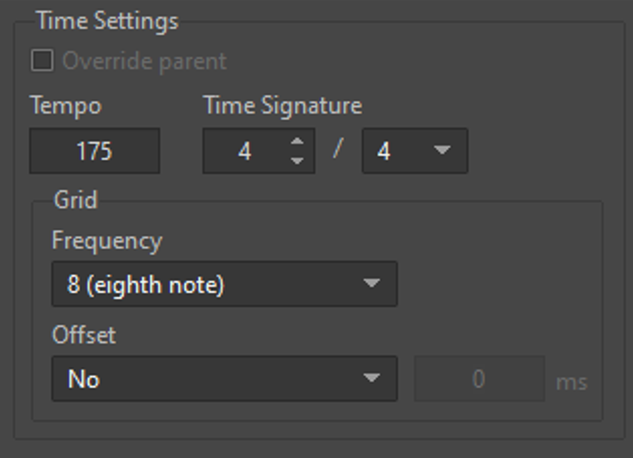Click the "Tempo" label

coord(66,105)
